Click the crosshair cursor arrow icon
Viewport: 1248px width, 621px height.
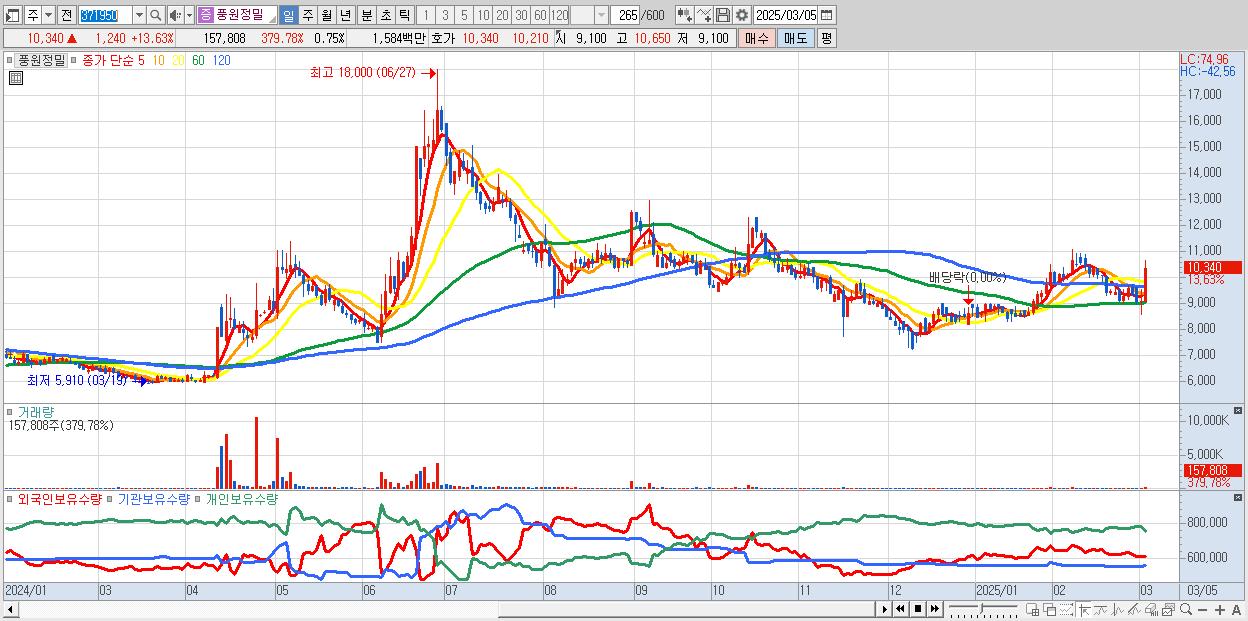(x=1084, y=609)
